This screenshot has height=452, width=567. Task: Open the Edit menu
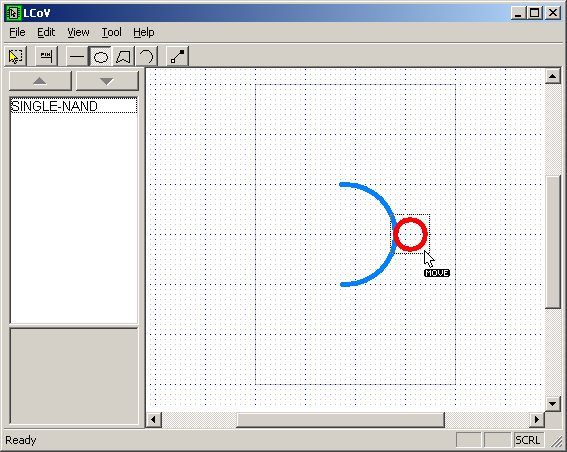pos(46,33)
